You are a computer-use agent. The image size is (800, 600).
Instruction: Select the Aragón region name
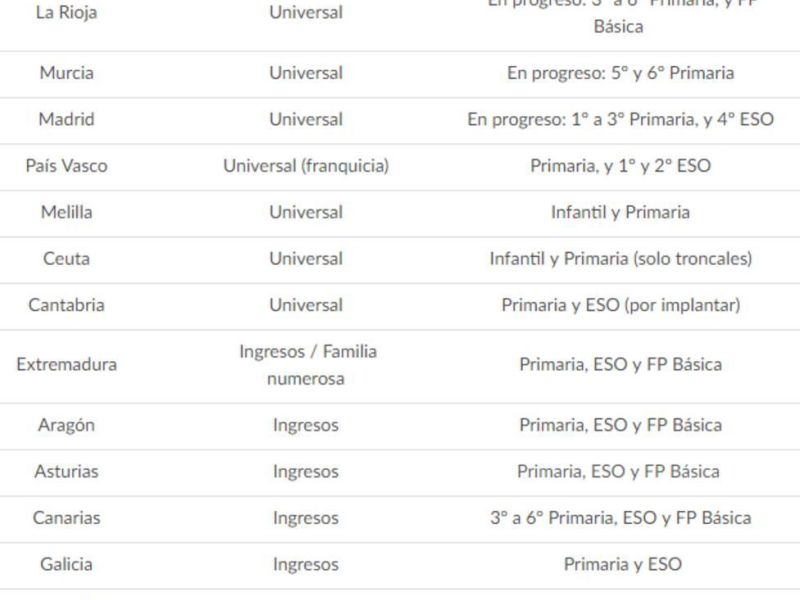66,425
